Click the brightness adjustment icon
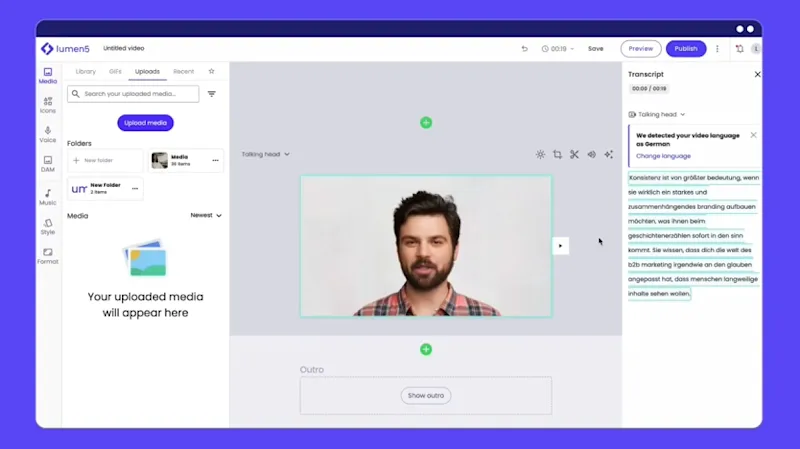 pos(540,154)
